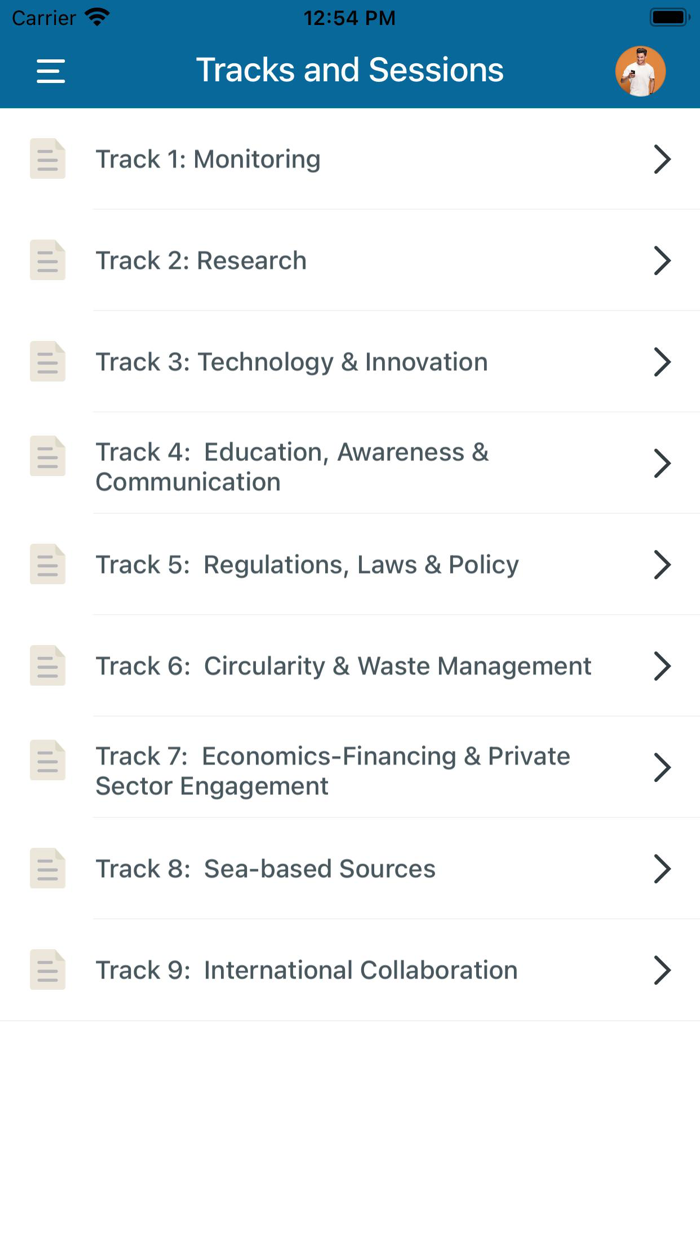Select the Tracks and Sessions title
Image resolution: width=700 pixels, height=1244 pixels.
349,70
